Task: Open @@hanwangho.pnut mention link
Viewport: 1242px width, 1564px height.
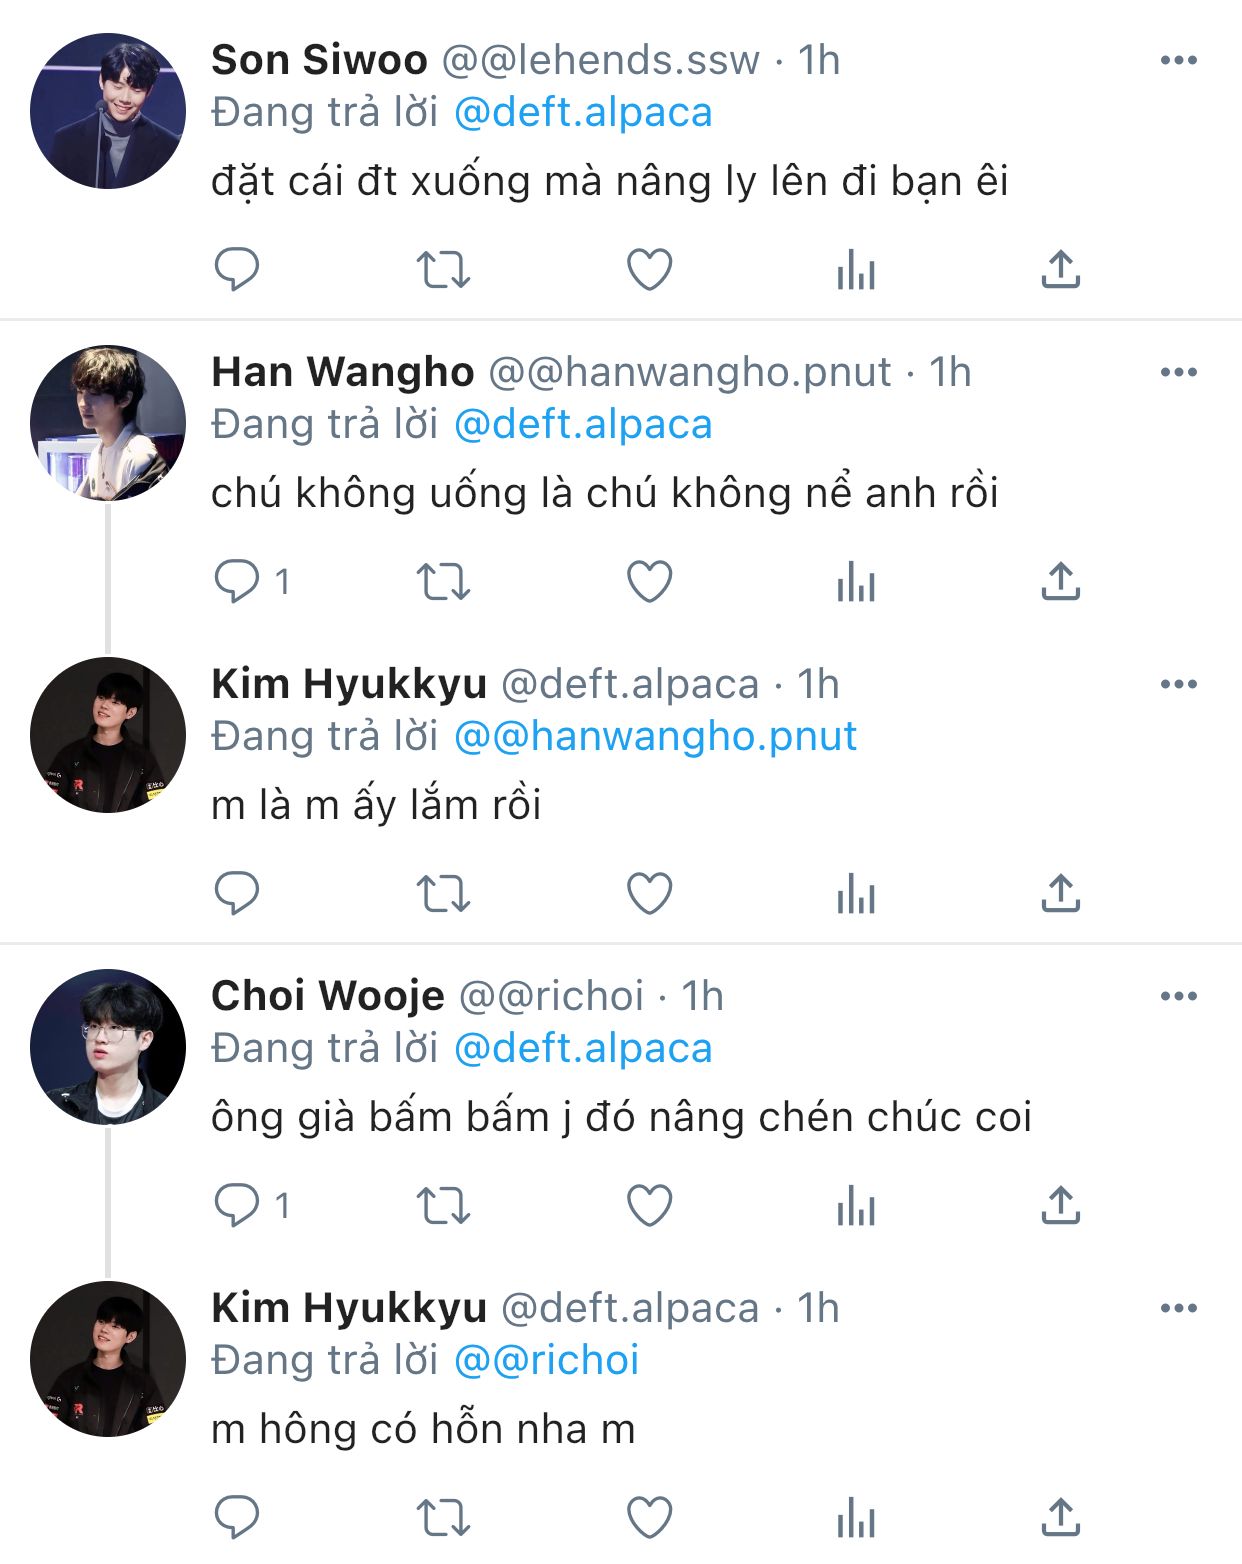Action: click(655, 737)
